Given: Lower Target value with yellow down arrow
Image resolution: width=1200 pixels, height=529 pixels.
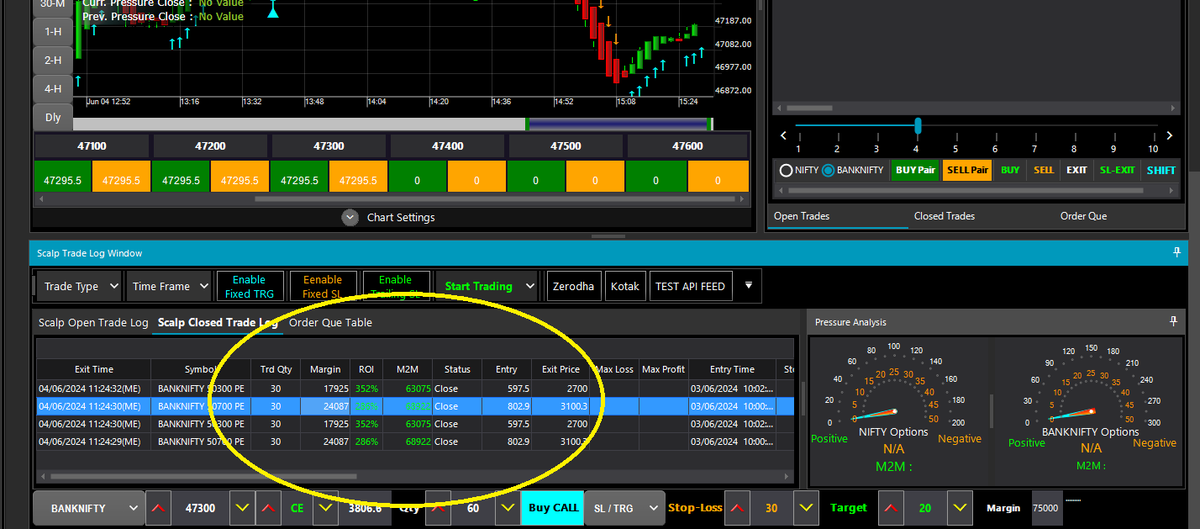Looking at the screenshot, I should pos(960,508).
